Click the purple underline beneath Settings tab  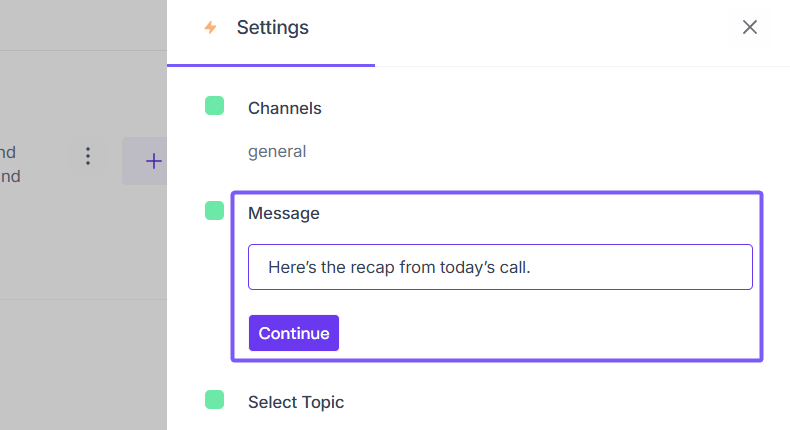tap(270, 65)
